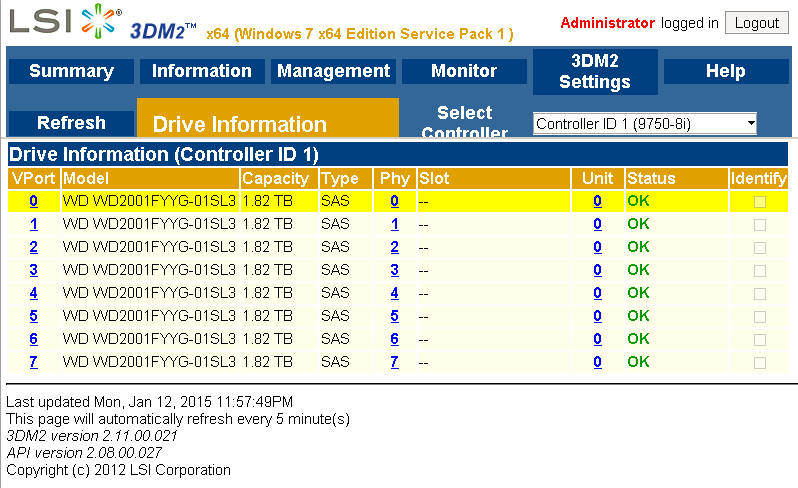Click the API version 2.08.00.027 text
The width and height of the screenshot is (798, 488).
[84, 453]
